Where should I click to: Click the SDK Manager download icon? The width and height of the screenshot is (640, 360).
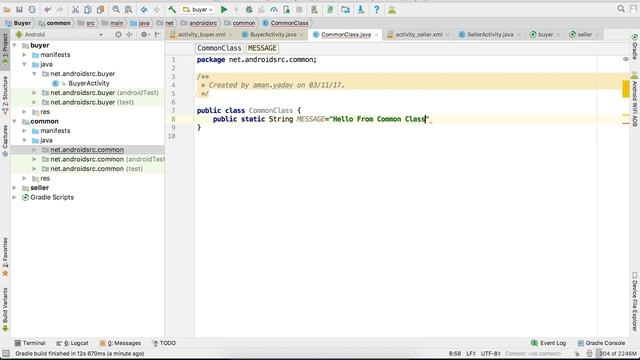click(x=361, y=9)
